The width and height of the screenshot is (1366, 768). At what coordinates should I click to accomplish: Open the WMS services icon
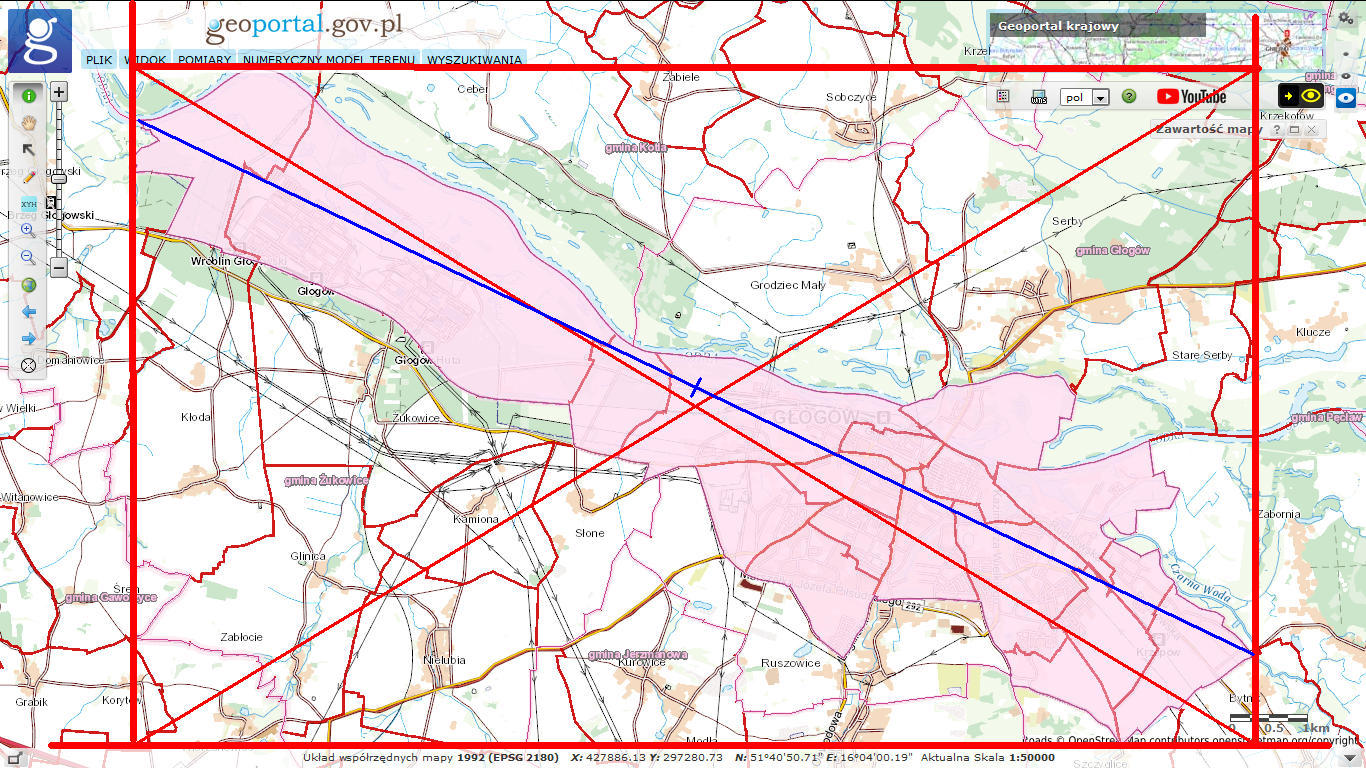[x=1039, y=97]
